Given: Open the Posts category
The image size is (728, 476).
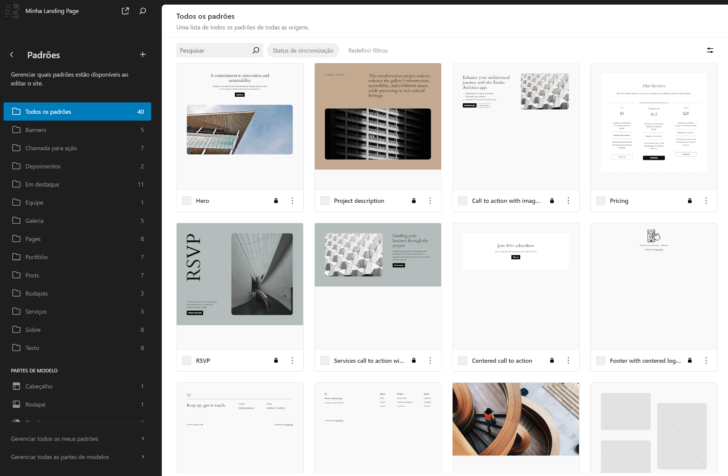Looking at the screenshot, I should 77,275.
